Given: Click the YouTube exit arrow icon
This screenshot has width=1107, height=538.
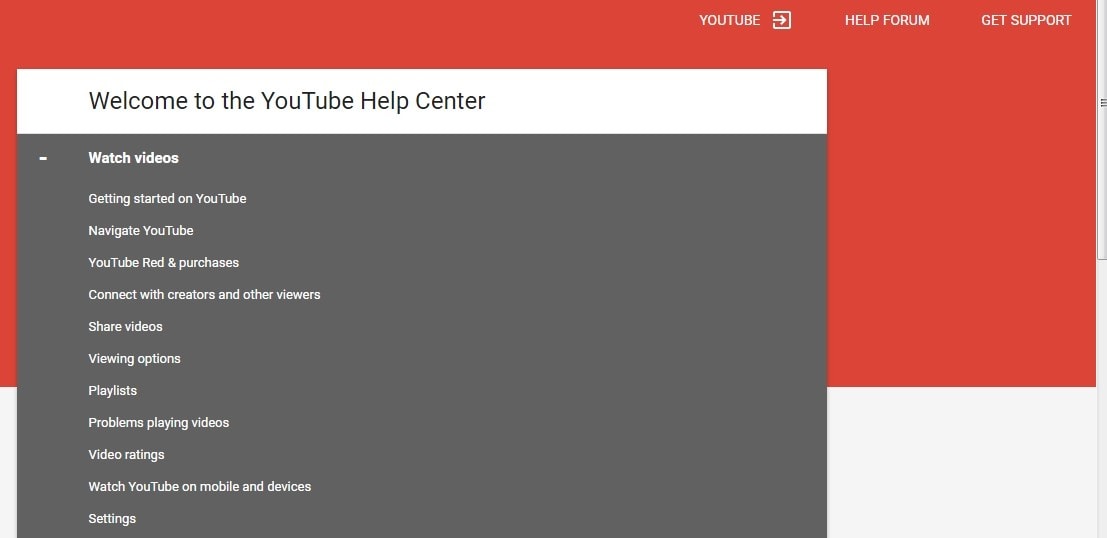Looking at the screenshot, I should [782, 20].
